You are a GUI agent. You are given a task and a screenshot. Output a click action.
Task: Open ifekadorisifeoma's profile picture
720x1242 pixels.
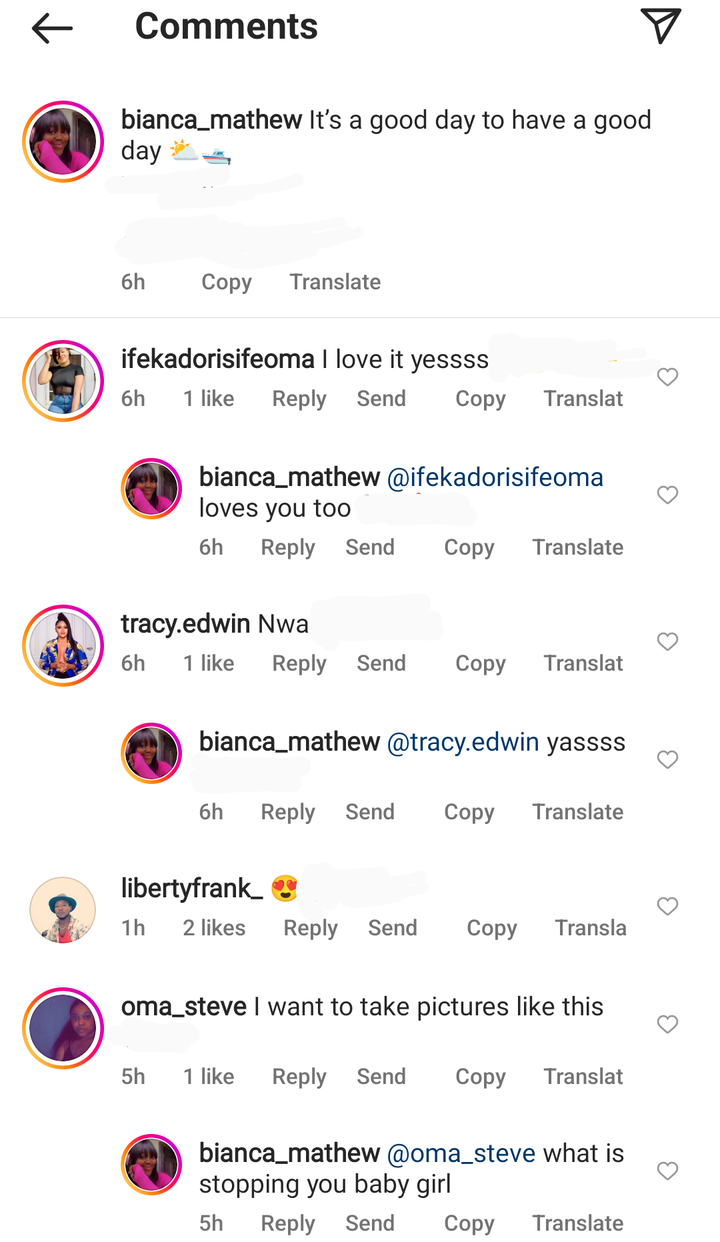63,381
